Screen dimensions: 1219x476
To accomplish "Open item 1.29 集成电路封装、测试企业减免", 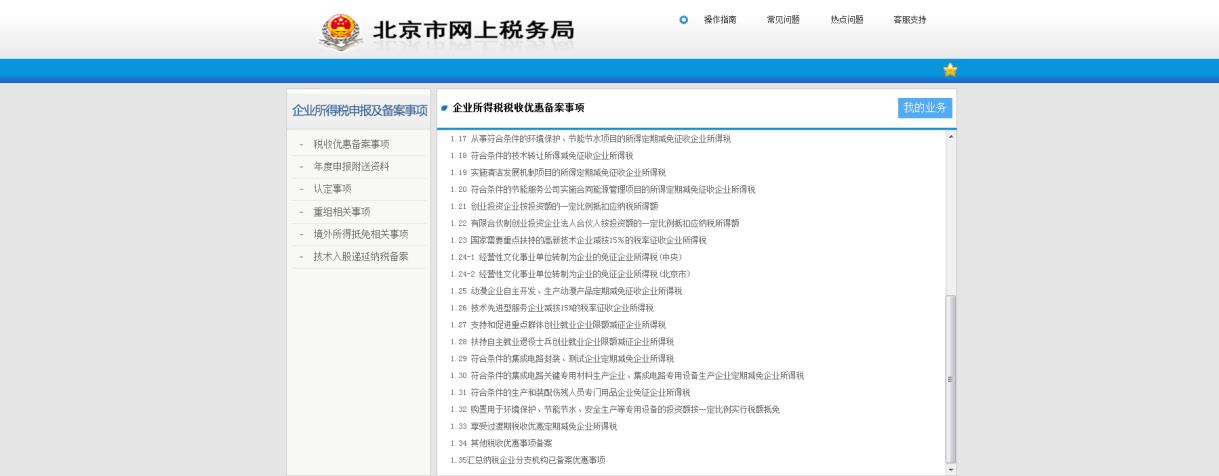I will point(562,359).
